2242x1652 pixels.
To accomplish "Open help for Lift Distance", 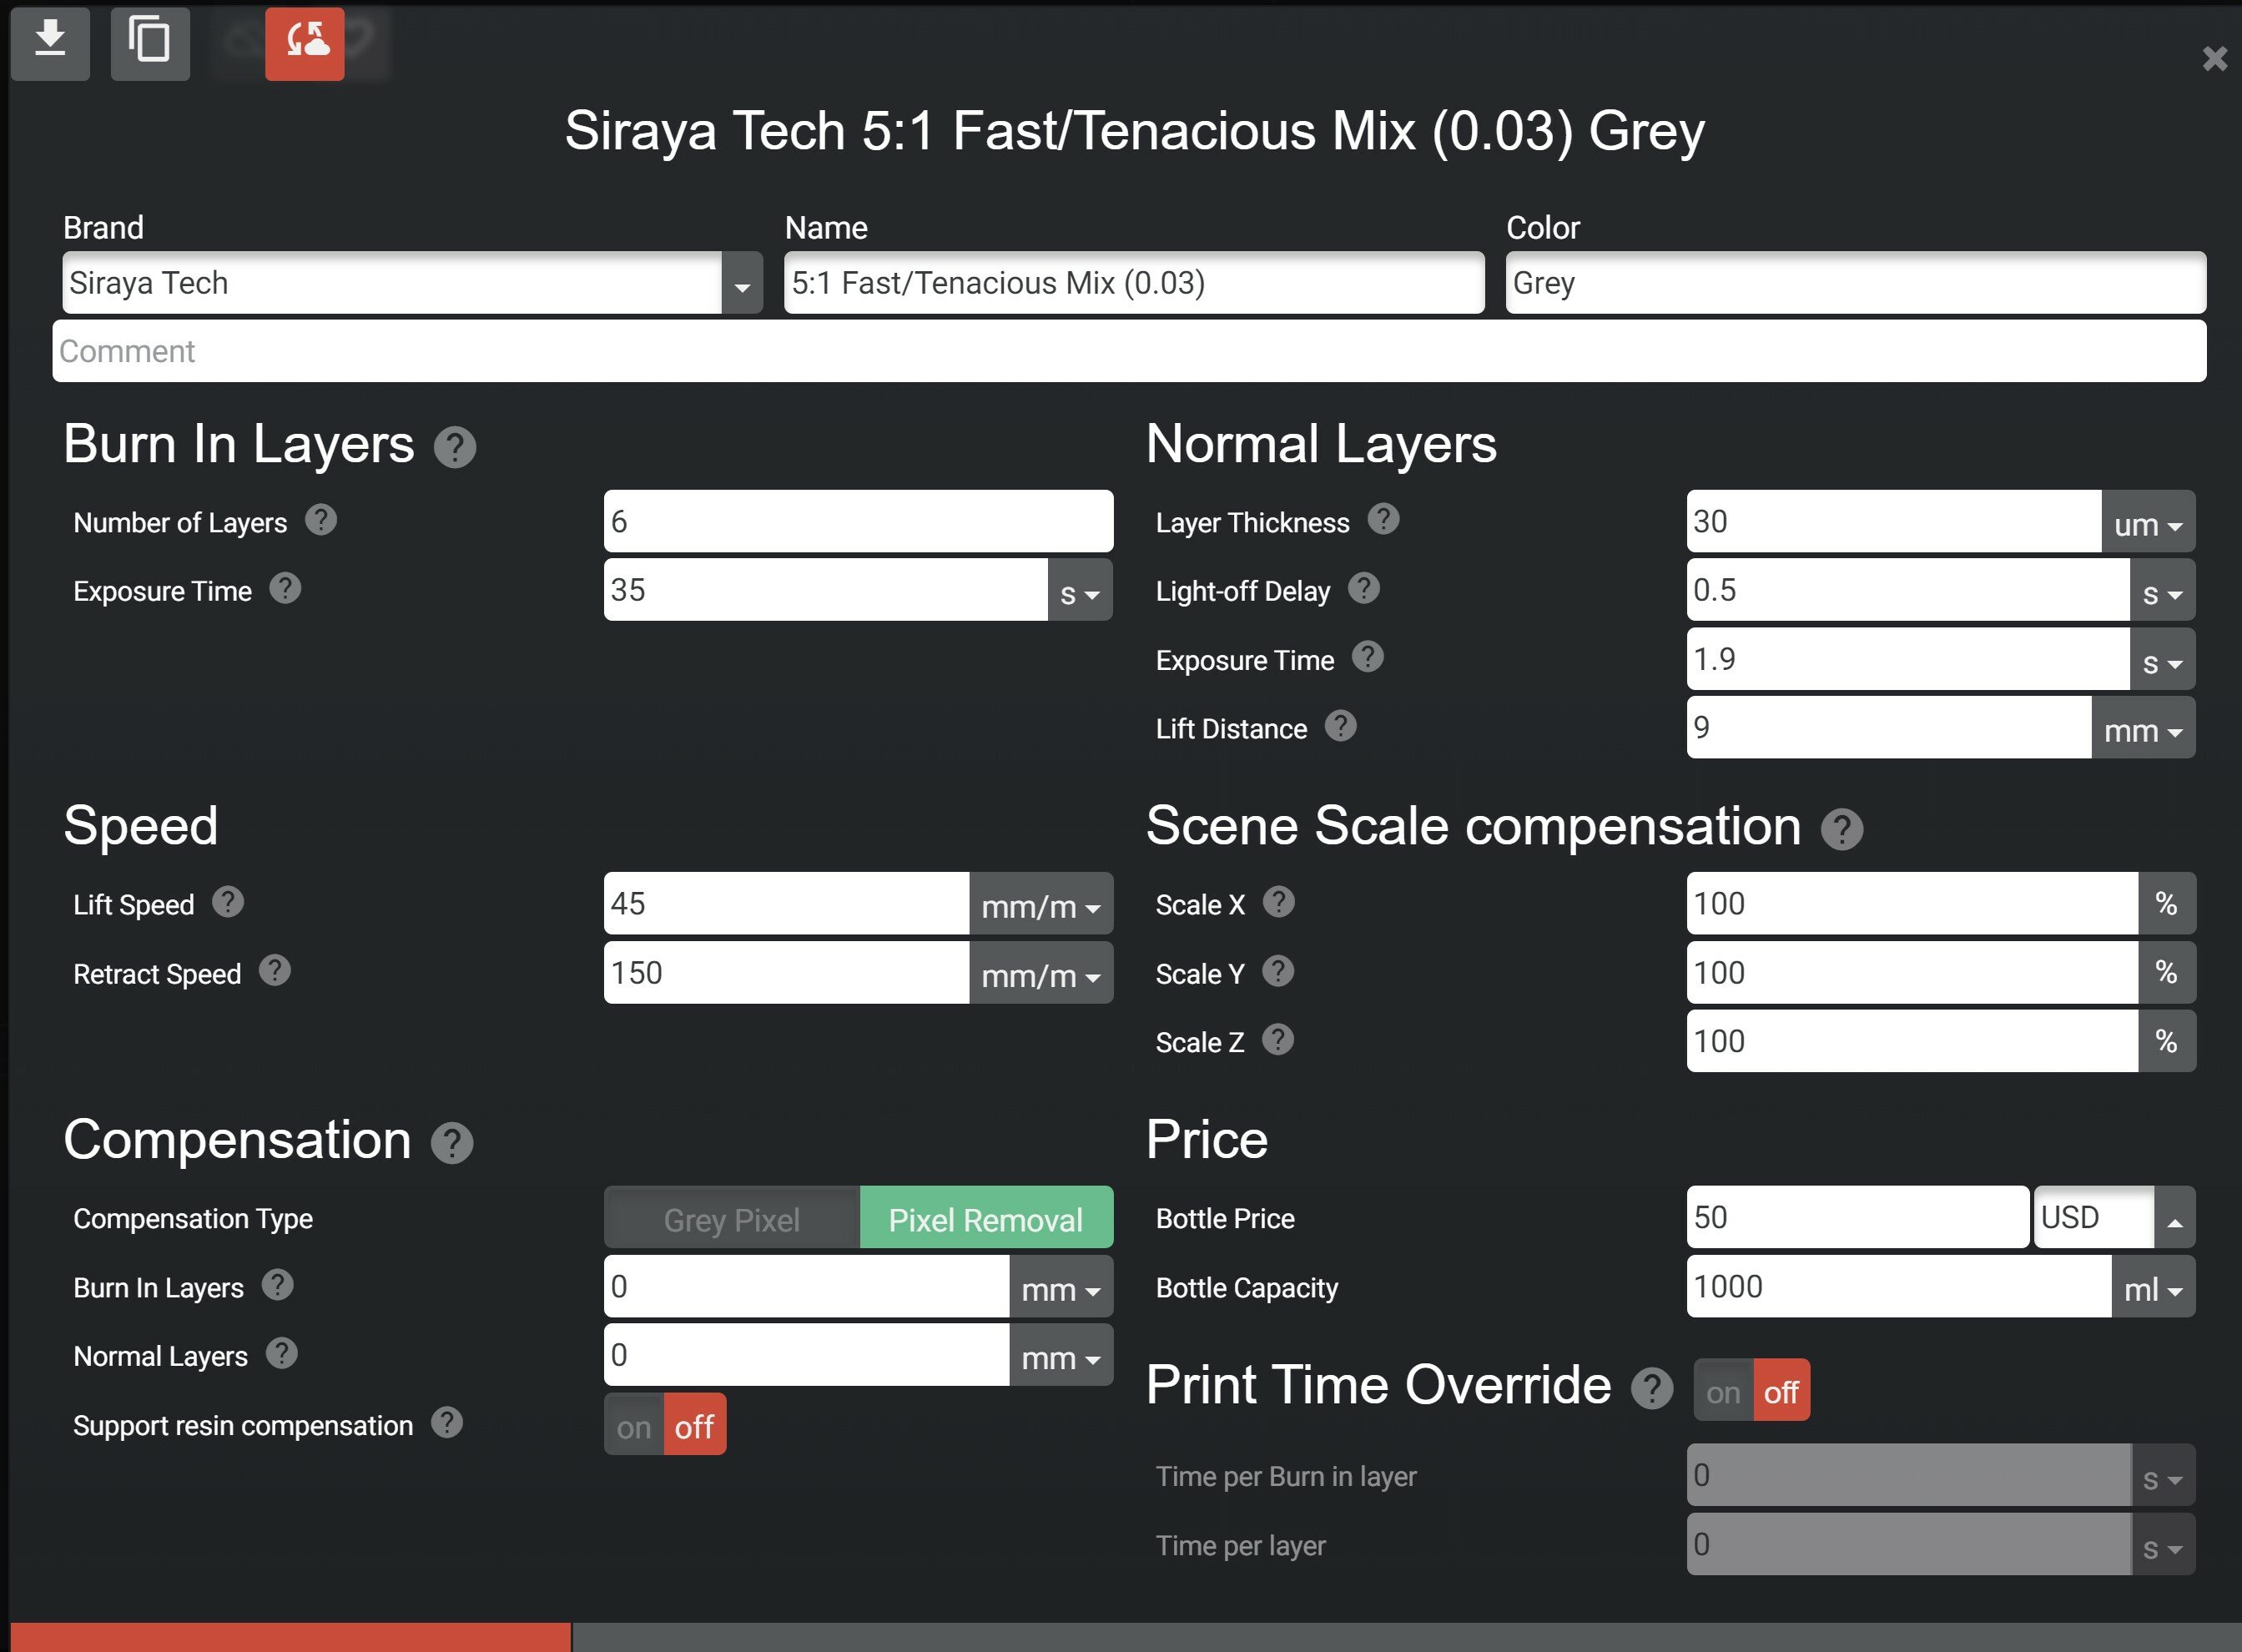I will coord(1340,726).
